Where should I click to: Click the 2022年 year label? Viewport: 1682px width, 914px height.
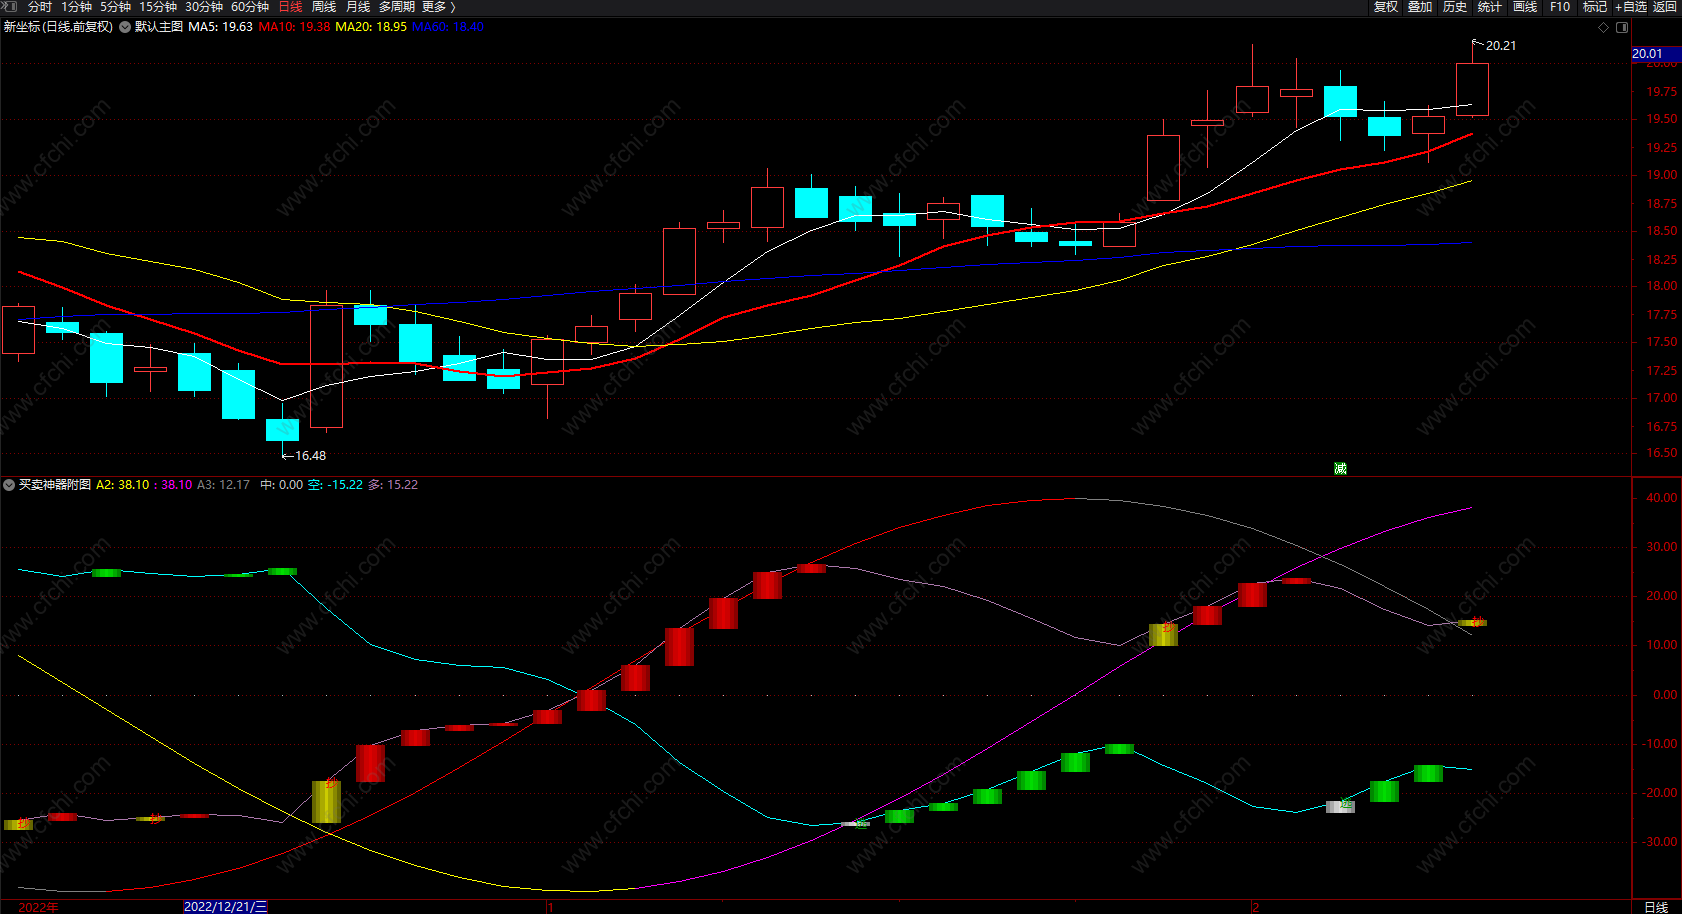coord(39,907)
